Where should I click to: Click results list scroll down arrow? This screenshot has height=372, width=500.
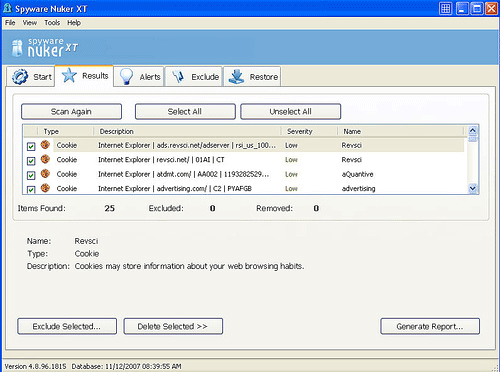tap(473, 188)
